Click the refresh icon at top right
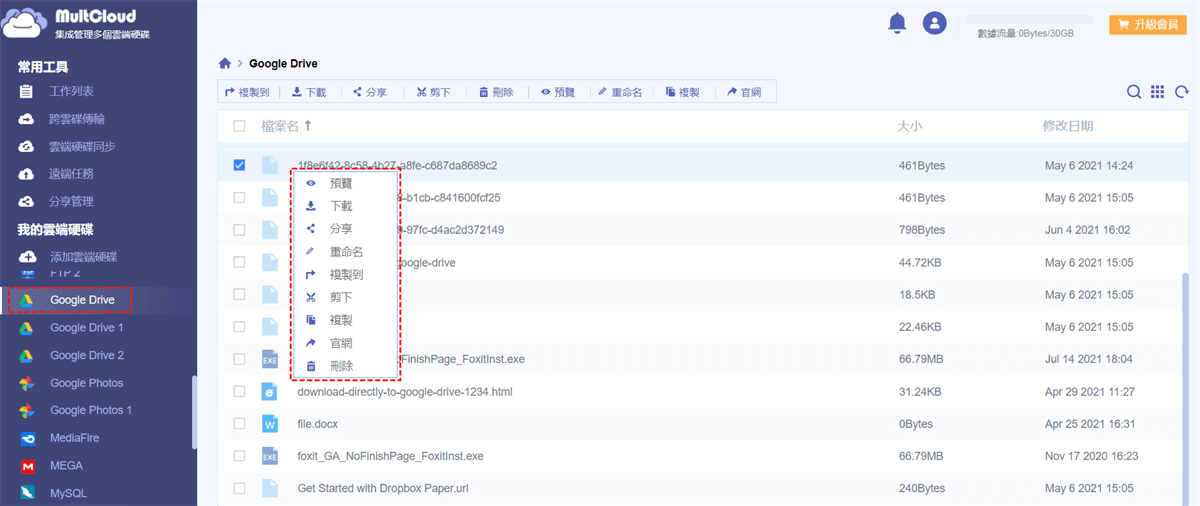 (x=1181, y=92)
